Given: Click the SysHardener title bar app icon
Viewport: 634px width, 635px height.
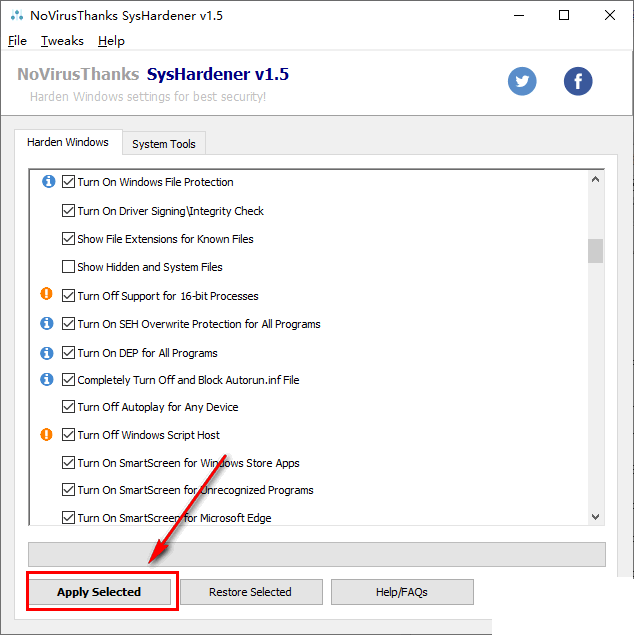Looking at the screenshot, I should [x=17, y=15].
